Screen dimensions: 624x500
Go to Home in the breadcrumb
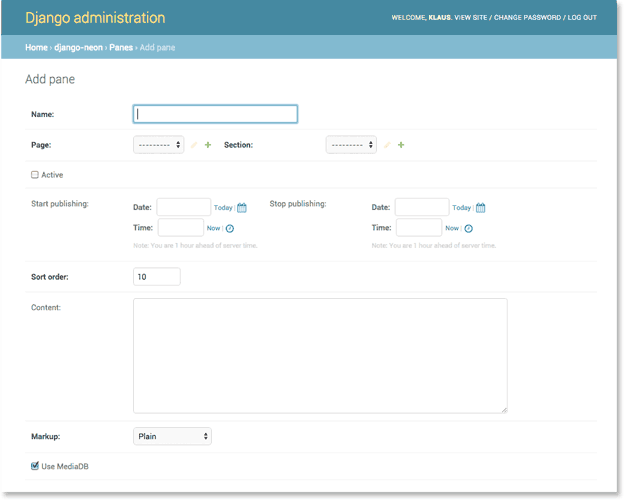[36, 47]
